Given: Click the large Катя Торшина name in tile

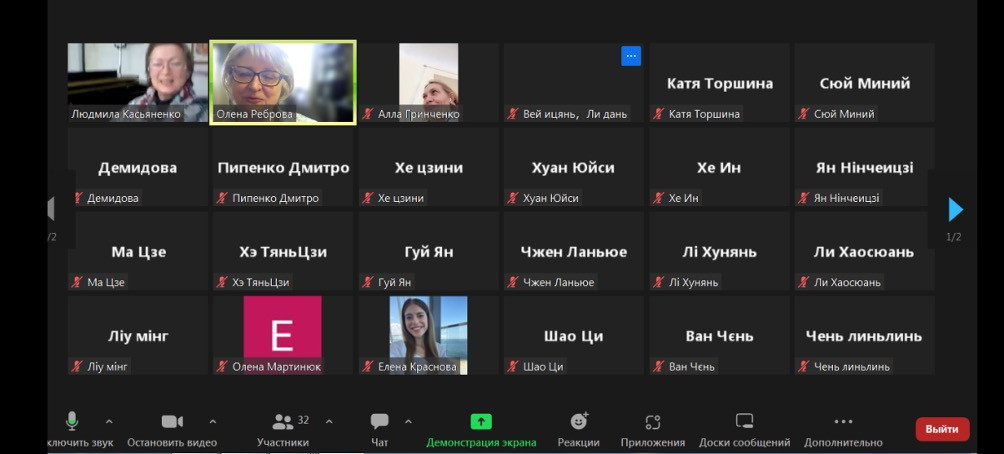Looking at the screenshot, I should click(x=720, y=84).
